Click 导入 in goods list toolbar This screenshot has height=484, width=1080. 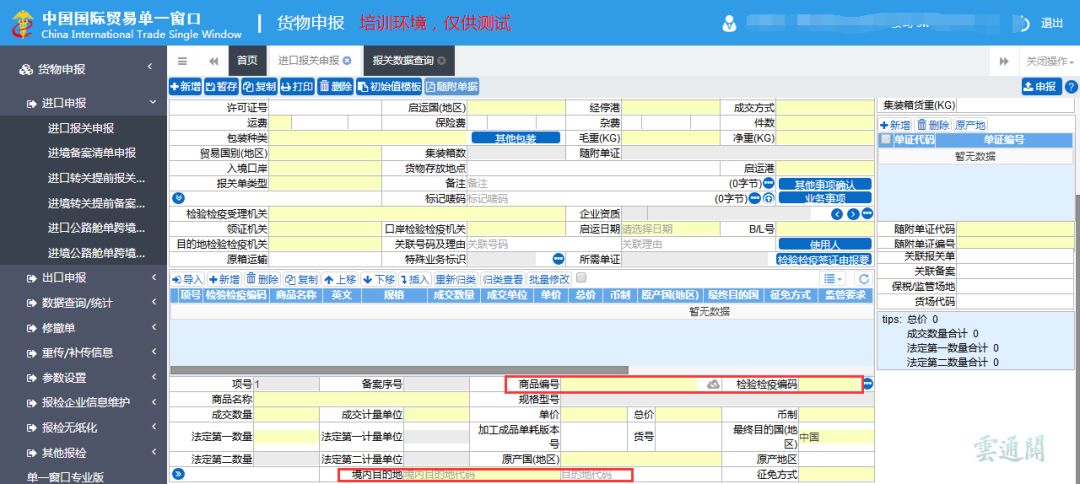[x=187, y=279]
